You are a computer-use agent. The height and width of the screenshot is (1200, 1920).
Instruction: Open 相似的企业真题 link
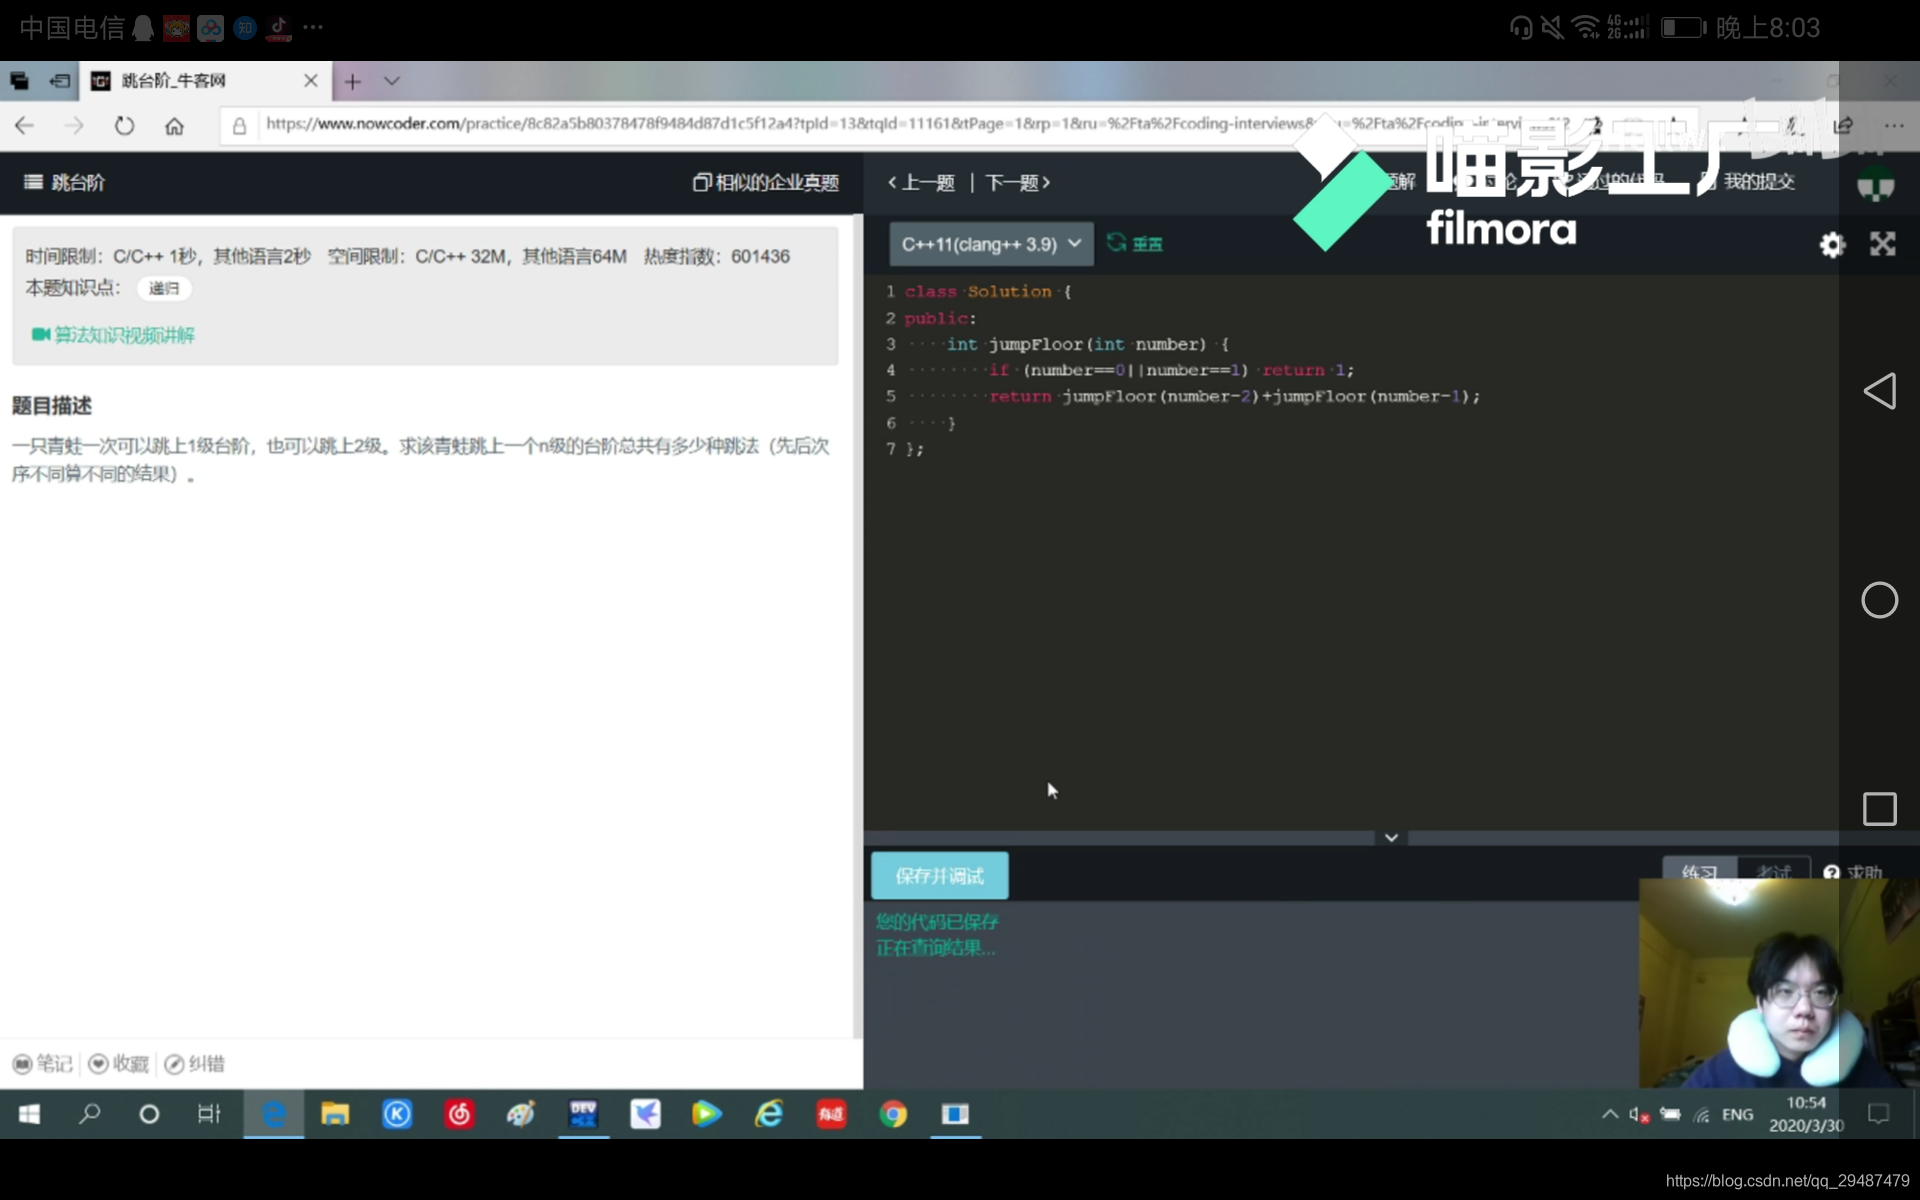pos(766,182)
